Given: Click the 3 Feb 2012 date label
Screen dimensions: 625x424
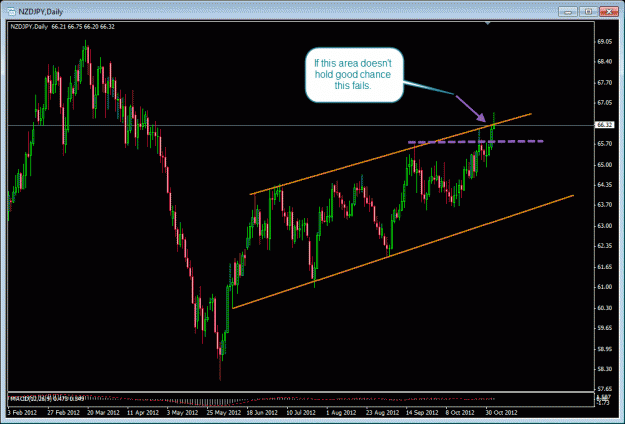Looking at the screenshot, I should click(22, 413).
